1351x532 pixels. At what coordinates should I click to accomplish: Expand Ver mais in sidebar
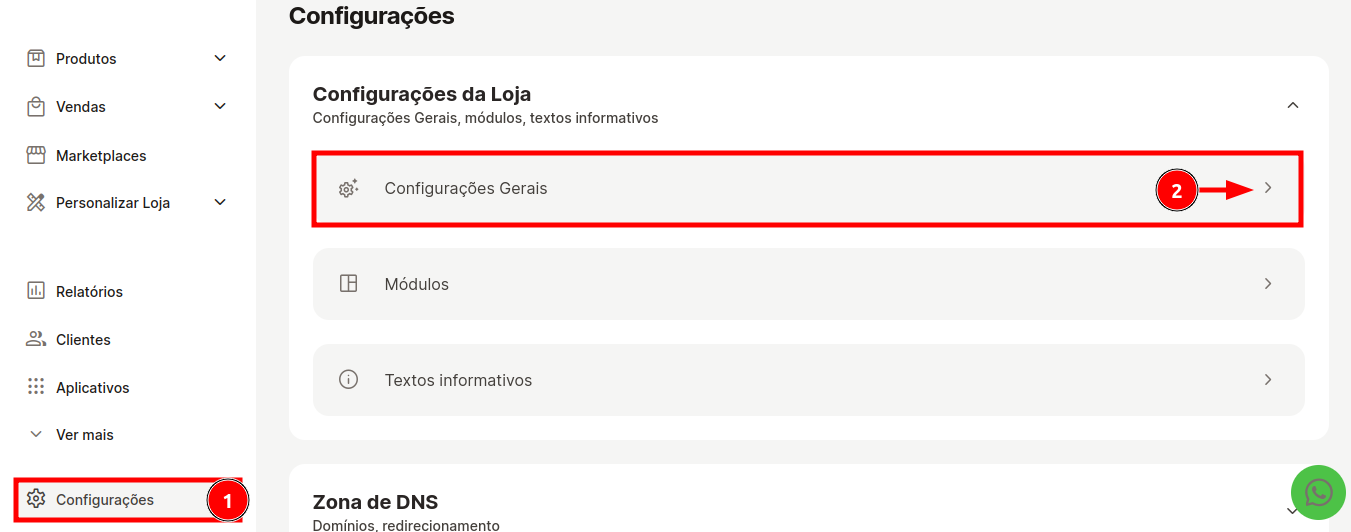coord(71,435)
